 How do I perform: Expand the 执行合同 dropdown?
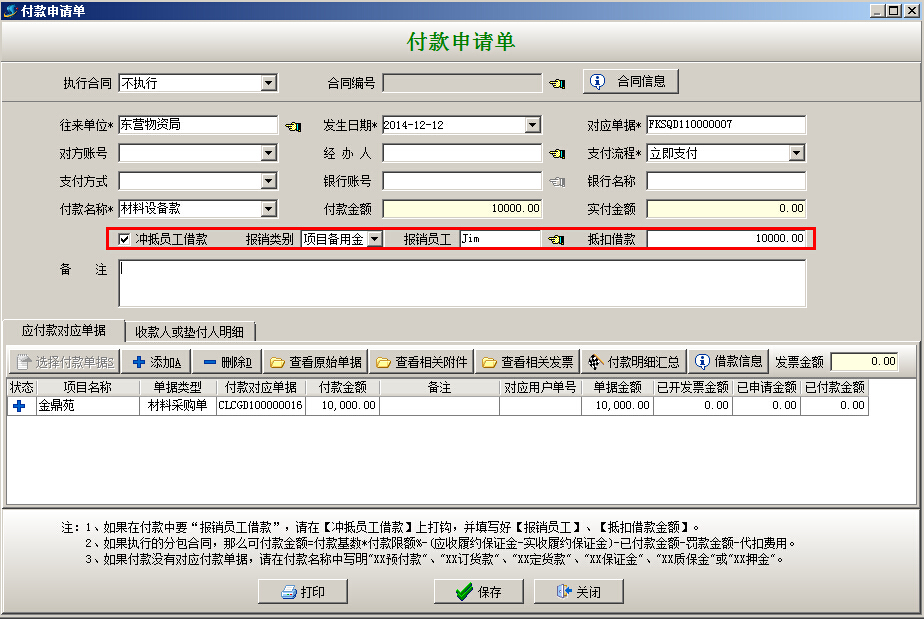coord(268,83)
